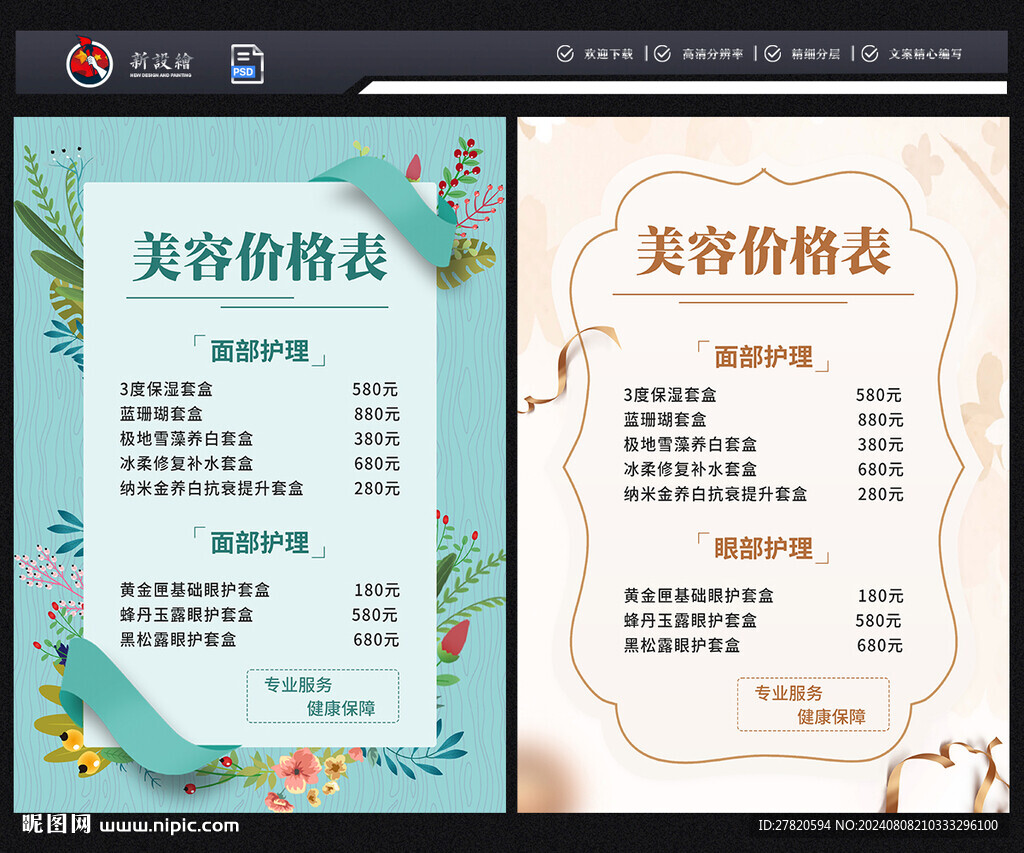The image size is (1024, 853).
Task: Click 极地雪藻养白套盒 in the teal poster
Action: coord(186,439)
